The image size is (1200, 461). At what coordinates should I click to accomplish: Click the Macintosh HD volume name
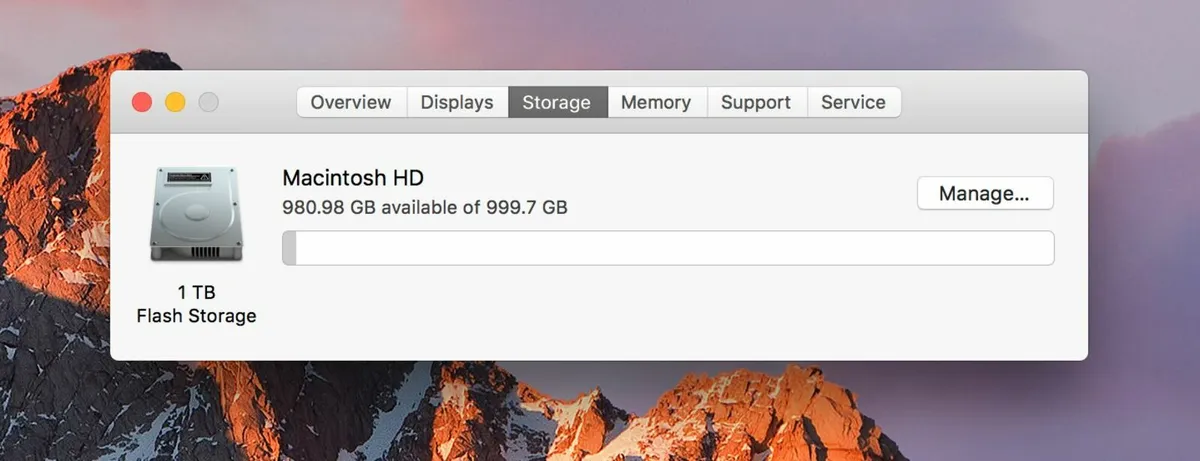(x=353, y=178)
